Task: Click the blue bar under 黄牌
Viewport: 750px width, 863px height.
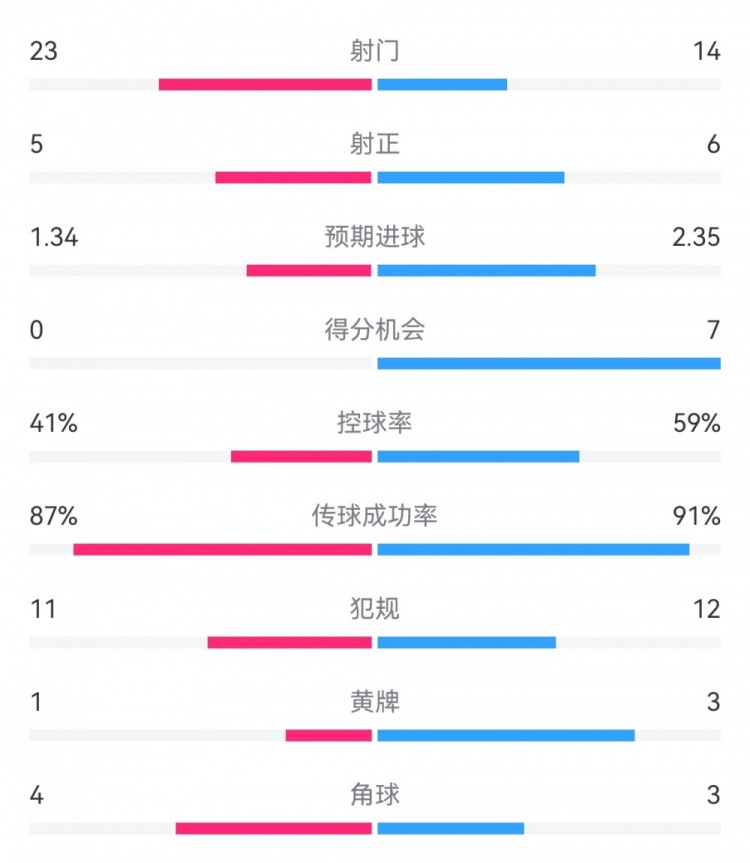Action: pyautogui.click(x=506, y=735)
